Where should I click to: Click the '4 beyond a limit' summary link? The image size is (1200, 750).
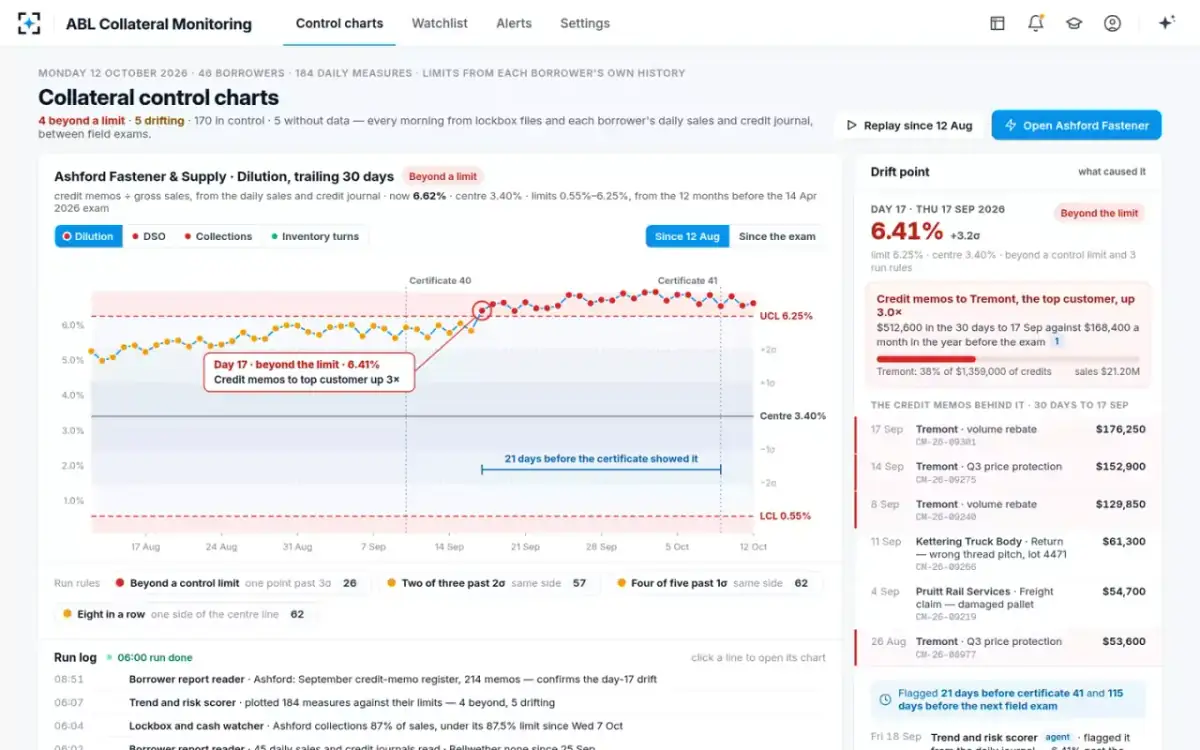(x=82, y=121)
